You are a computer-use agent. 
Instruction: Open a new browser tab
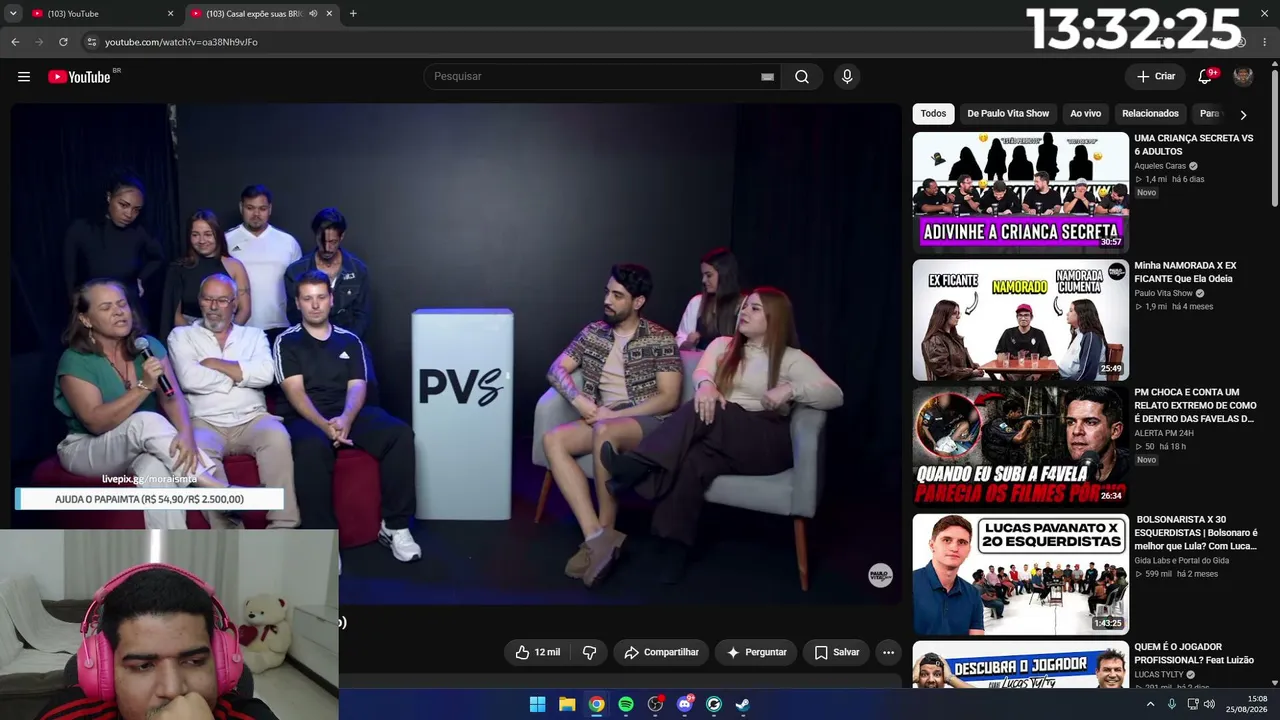tap(353, 14)
